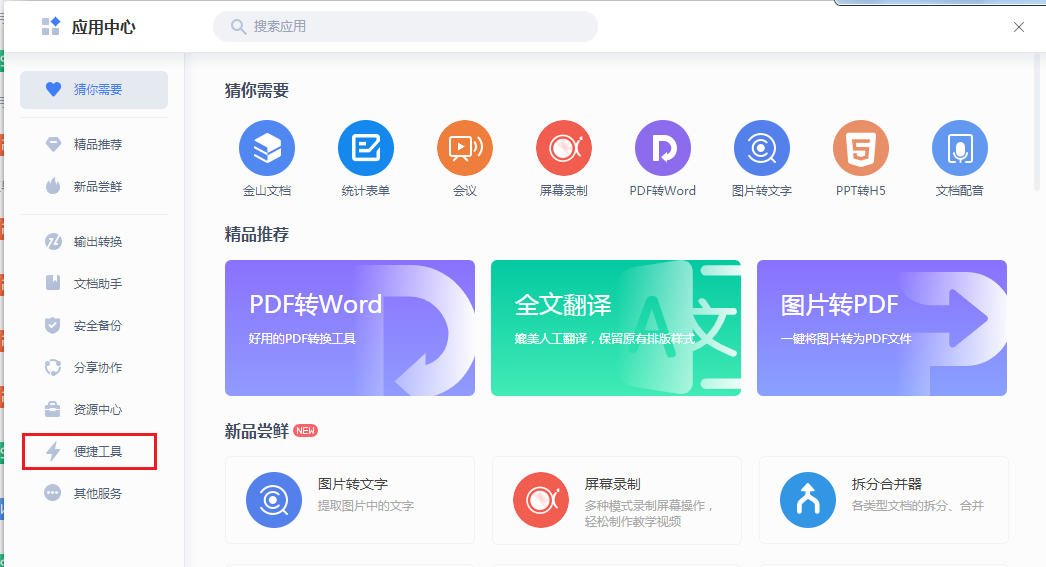Open the 会议 meeting icon
Screen dimensions: 1046x567
(x=465, y=148)
